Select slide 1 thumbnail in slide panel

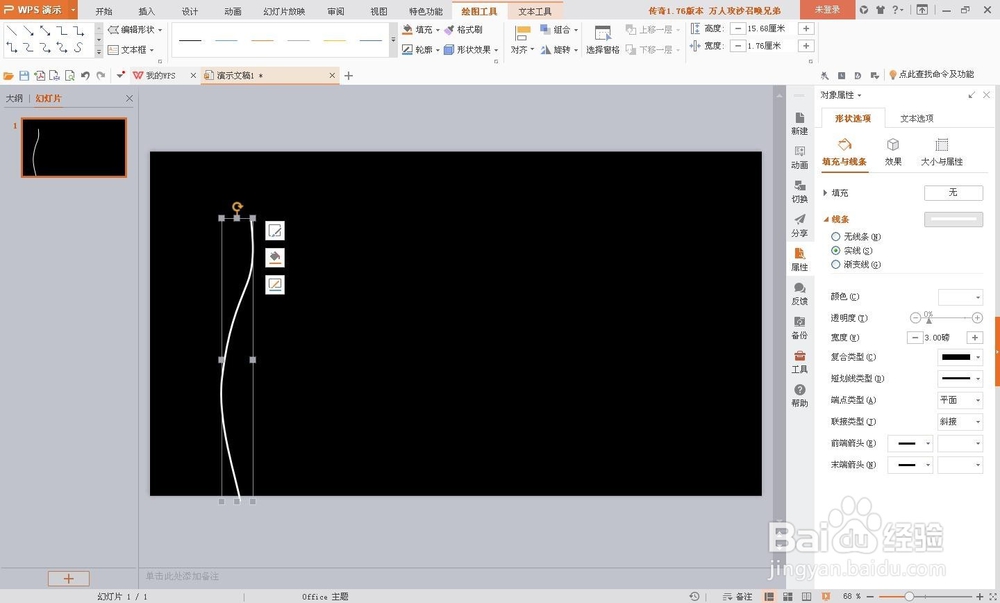point(74,147)
